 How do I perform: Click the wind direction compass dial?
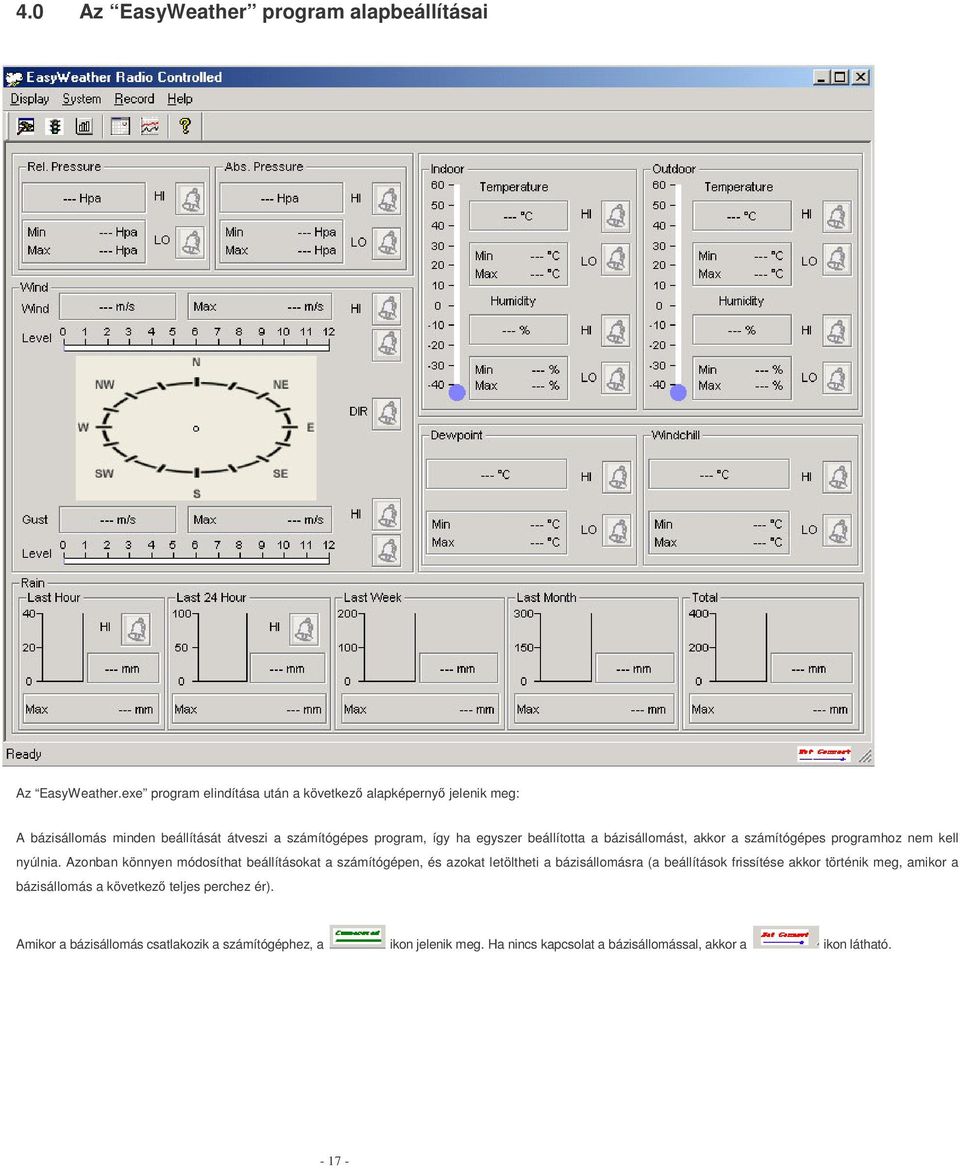tap(196, 428)
